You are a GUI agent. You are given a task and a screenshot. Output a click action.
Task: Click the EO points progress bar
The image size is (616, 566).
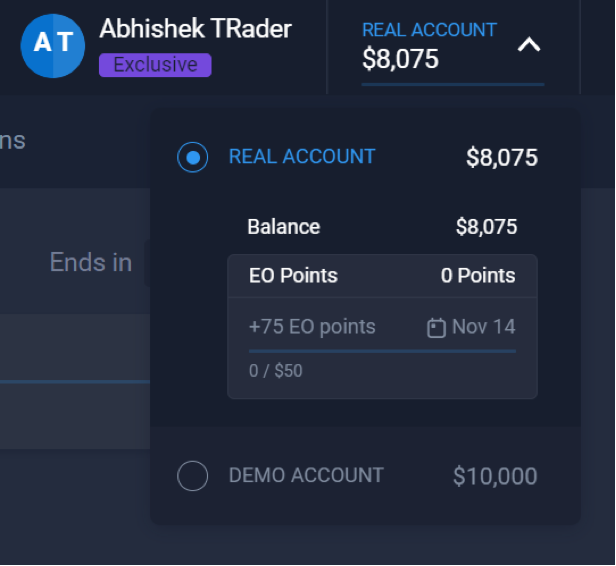[x=382, y=351]
